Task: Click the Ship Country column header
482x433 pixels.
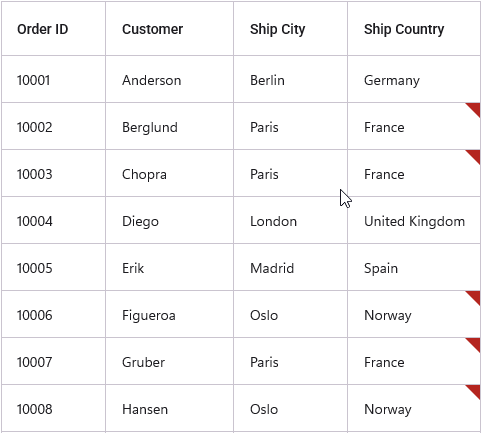Action: pos(414,29)
